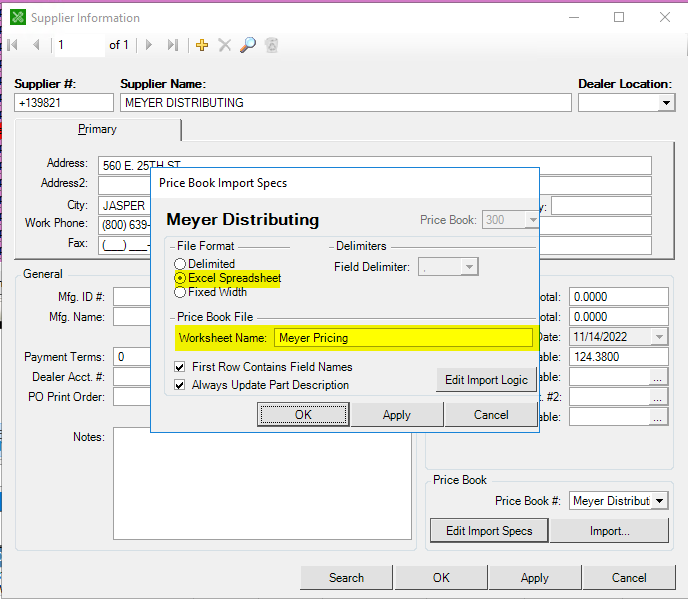Click the Payment Terms field

tap(132, 357)
